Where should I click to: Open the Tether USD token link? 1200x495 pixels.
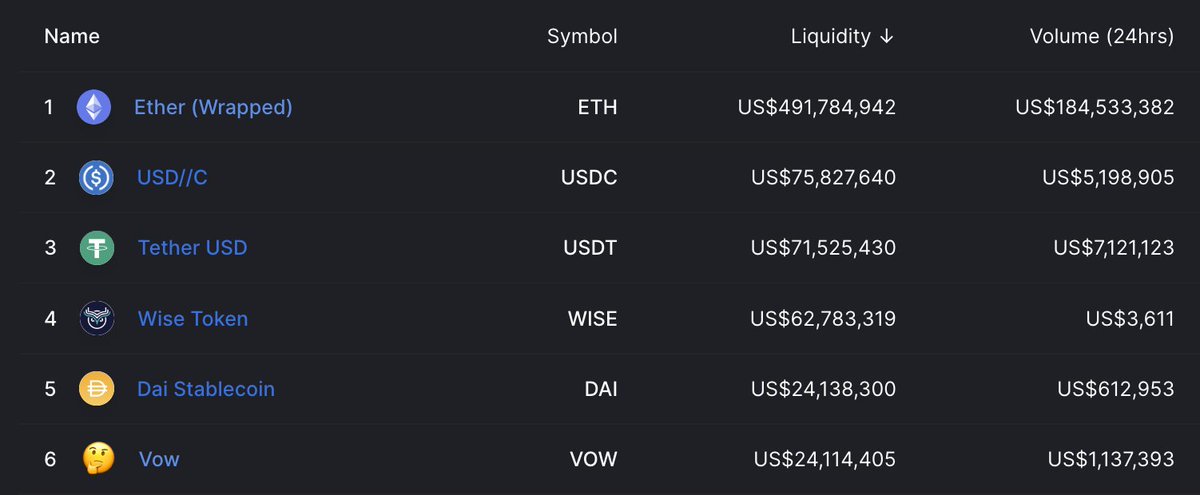tap(192, 248)
